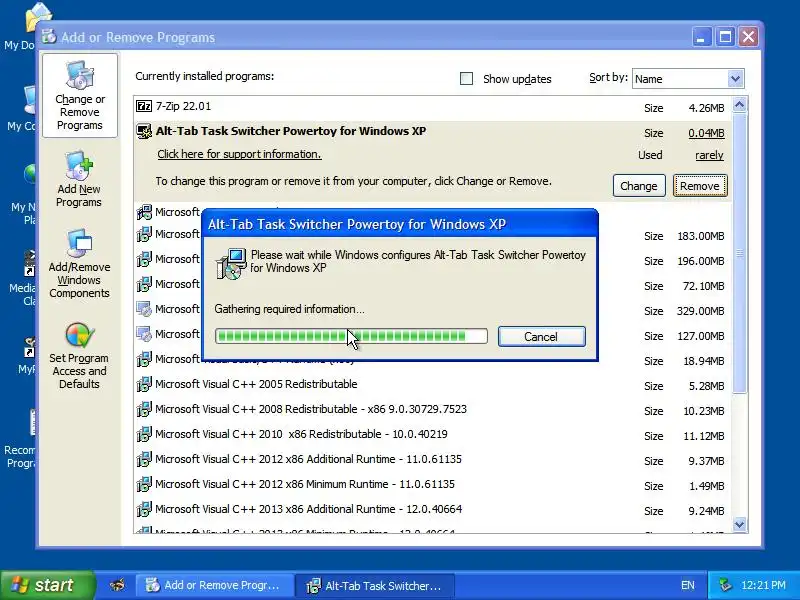The image size is (800, 600).
Task: Click the program list scrollbar down arrow
Action: tap(740, 524)
